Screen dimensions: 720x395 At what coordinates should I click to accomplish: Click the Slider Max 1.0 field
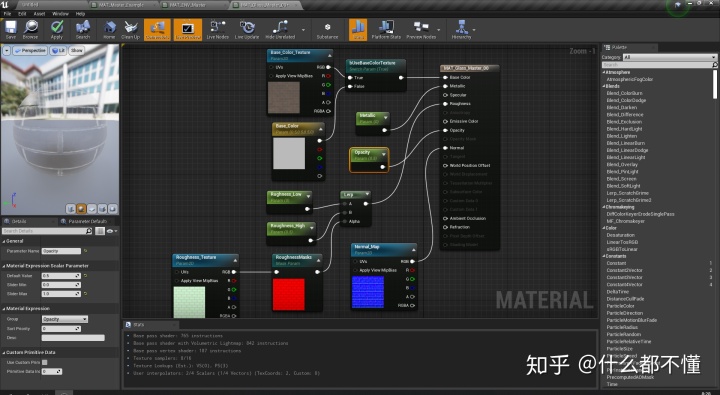point(61,293)
